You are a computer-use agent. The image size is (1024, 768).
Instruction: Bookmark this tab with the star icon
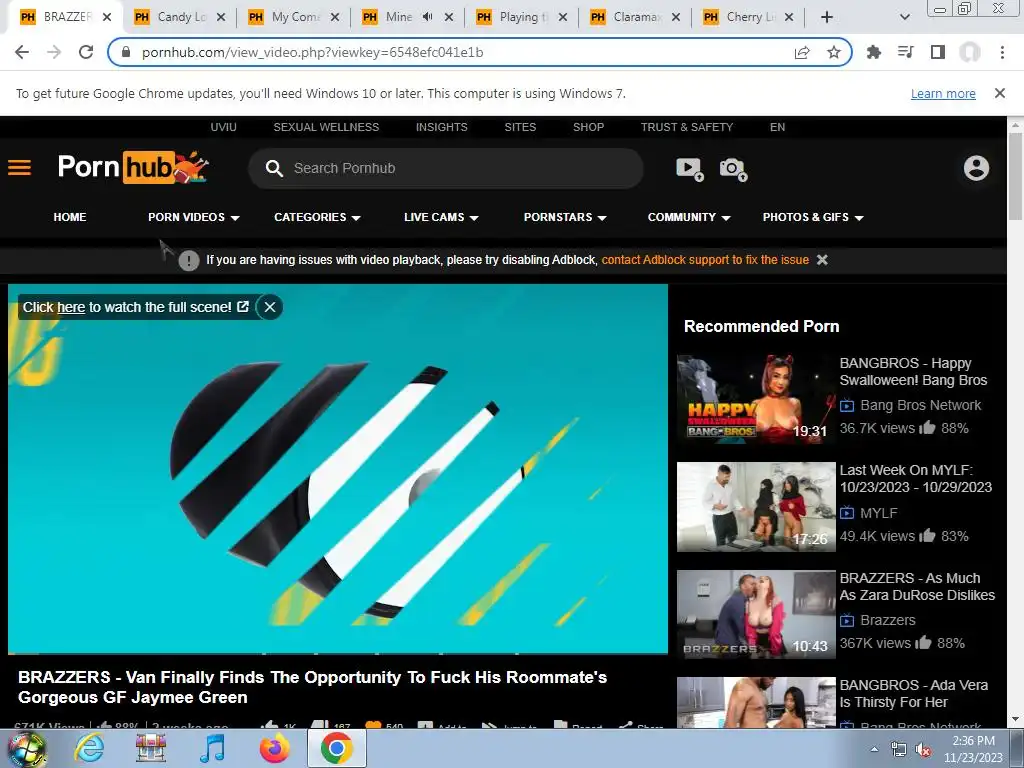[x=834, y=52]
